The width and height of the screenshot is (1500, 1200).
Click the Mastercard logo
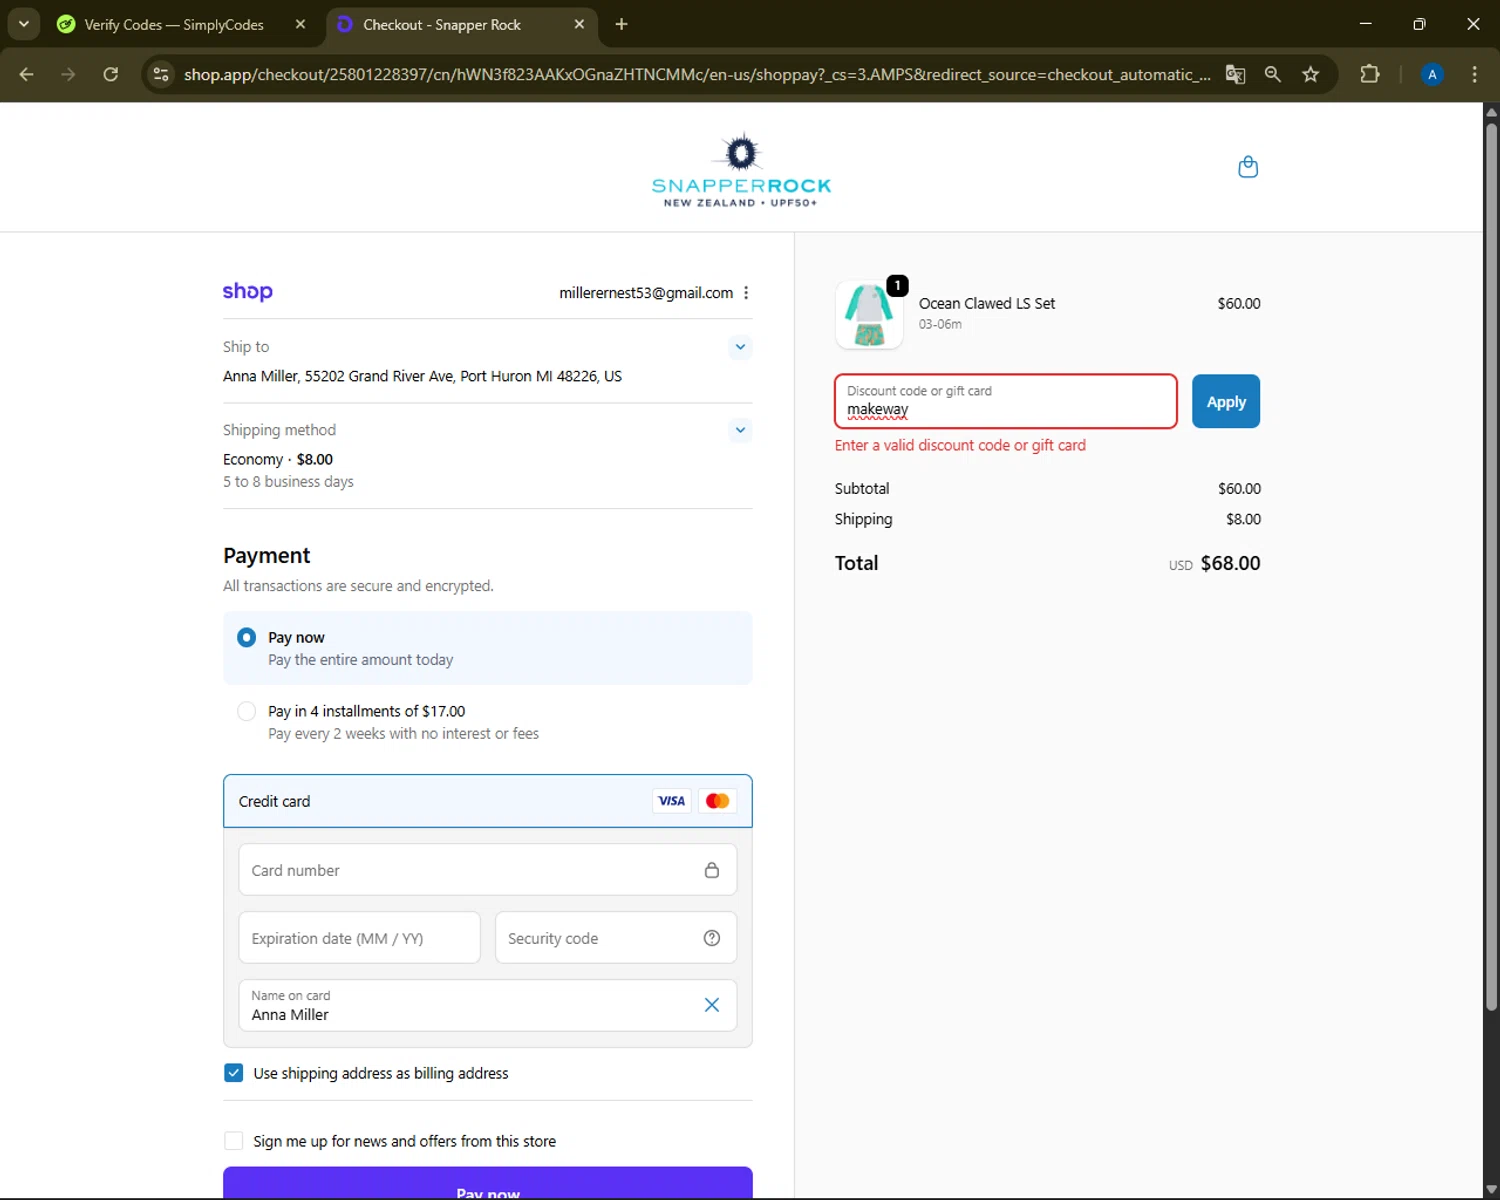[x=717, y=801]
